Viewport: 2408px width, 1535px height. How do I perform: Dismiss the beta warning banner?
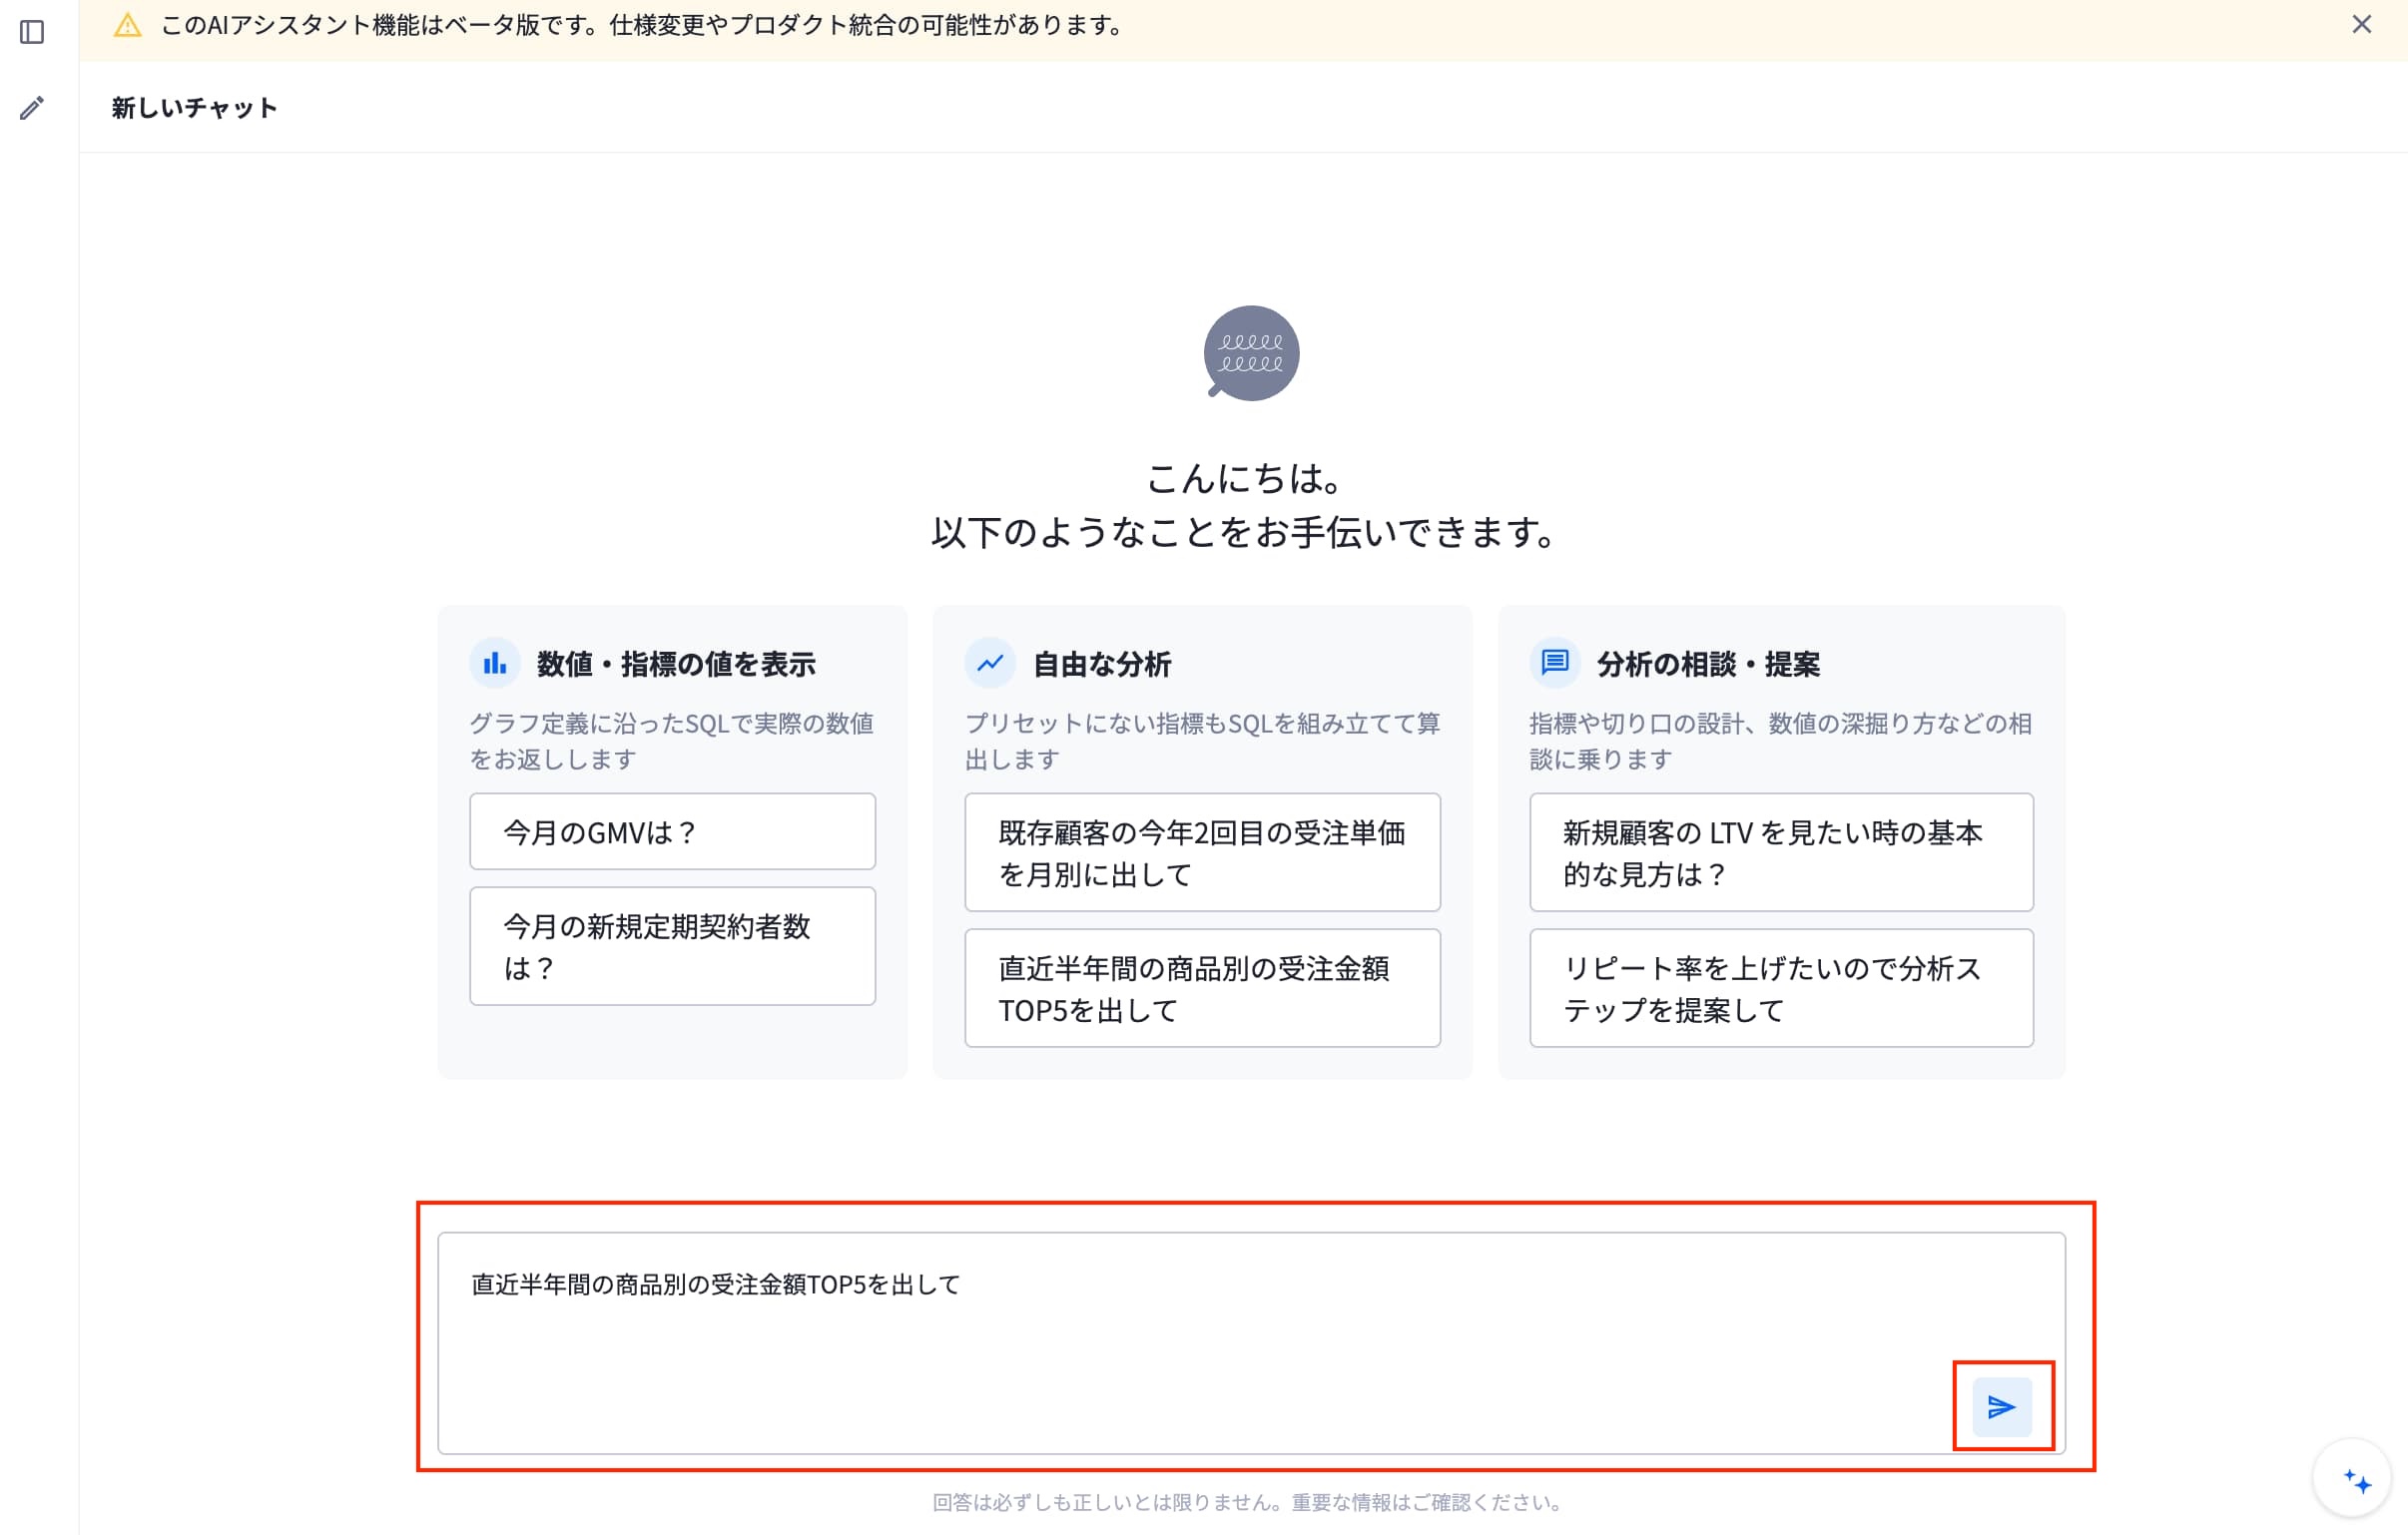click(x=2361, y=24)
